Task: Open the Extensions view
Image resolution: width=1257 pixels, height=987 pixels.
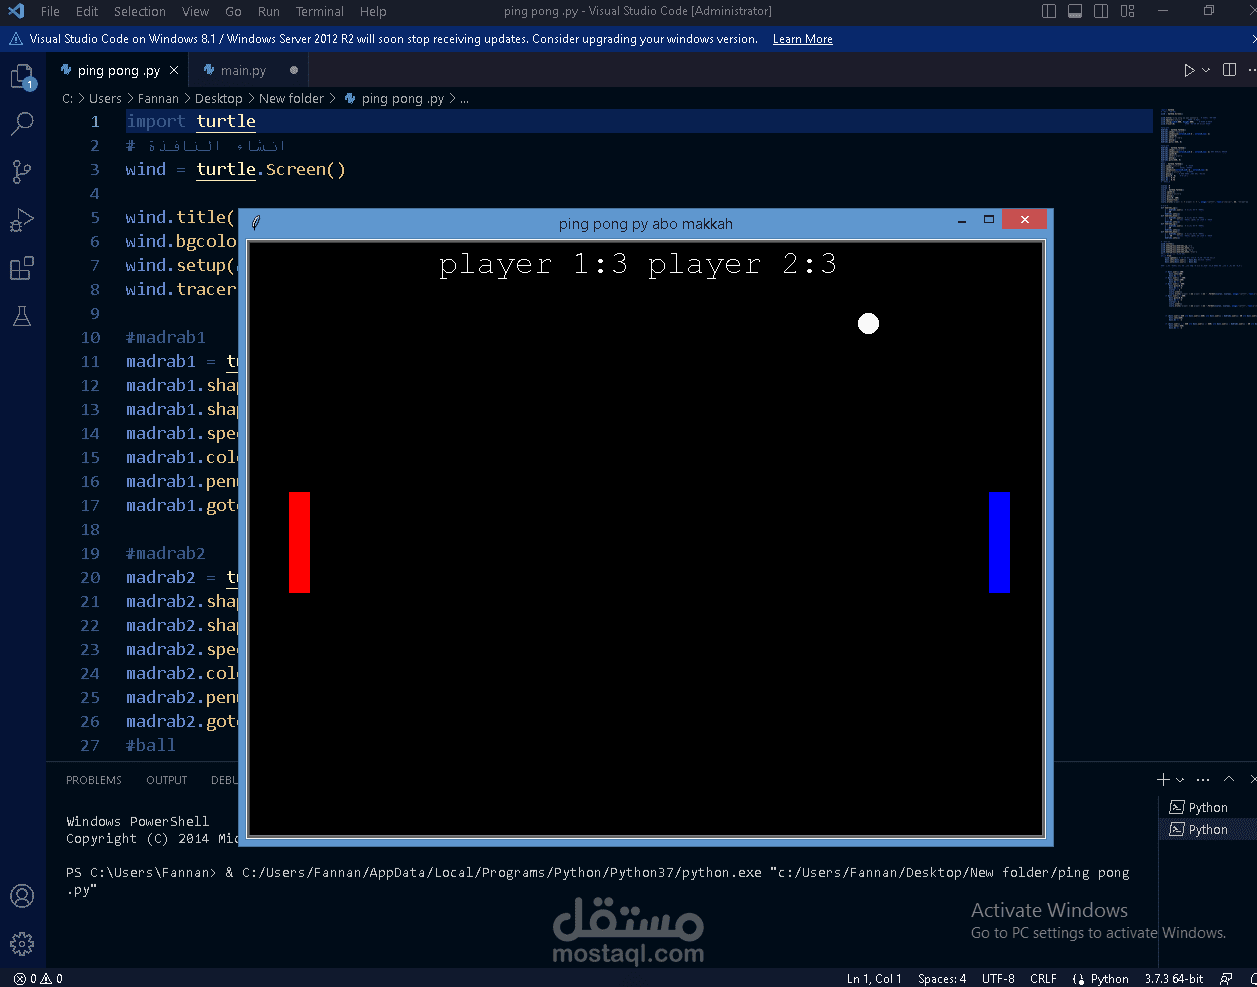Action: pos(22,268)
